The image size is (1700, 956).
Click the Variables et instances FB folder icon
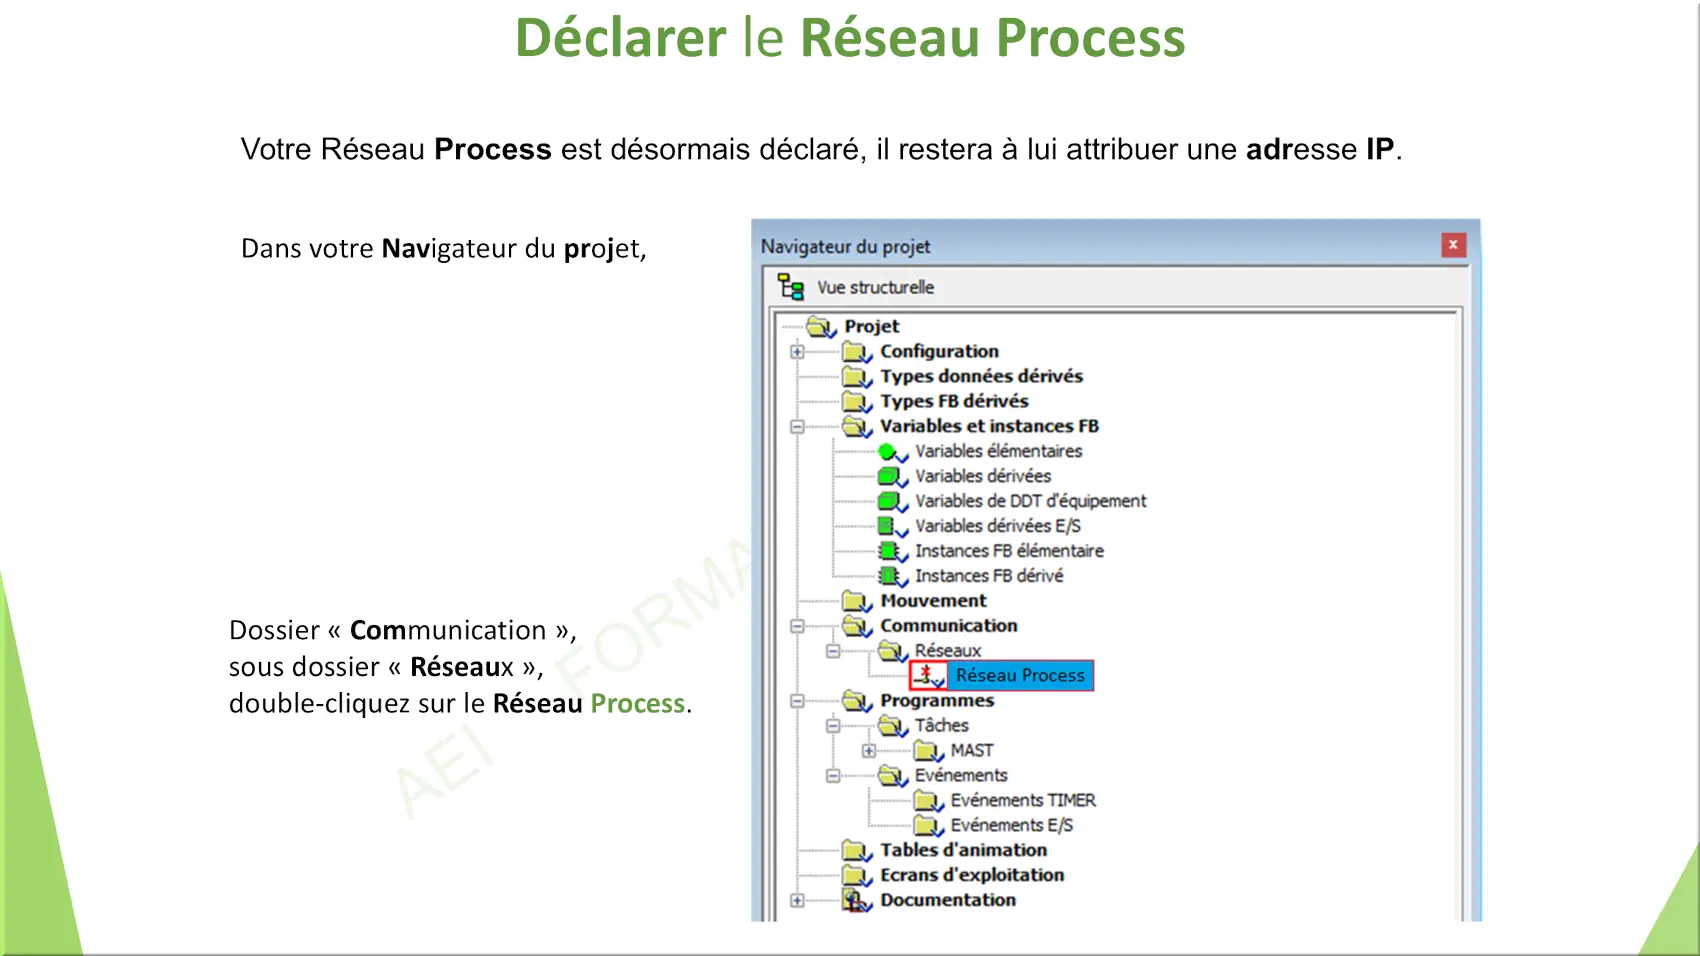(857, 426)
